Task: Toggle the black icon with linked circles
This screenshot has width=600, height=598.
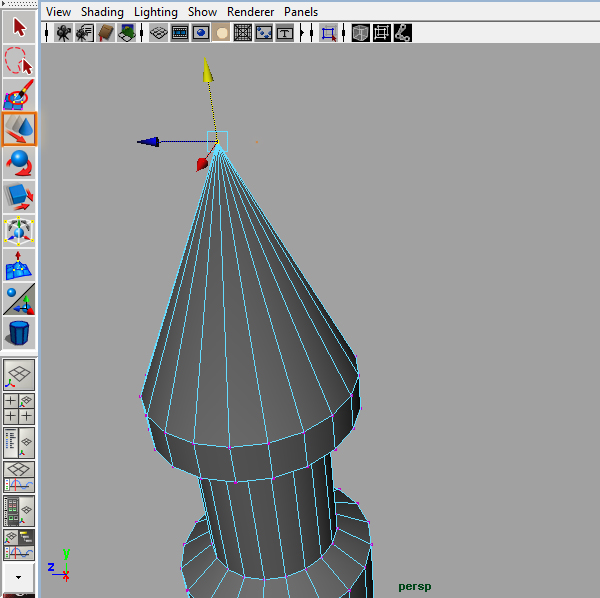Action: [x=403, y=33]
